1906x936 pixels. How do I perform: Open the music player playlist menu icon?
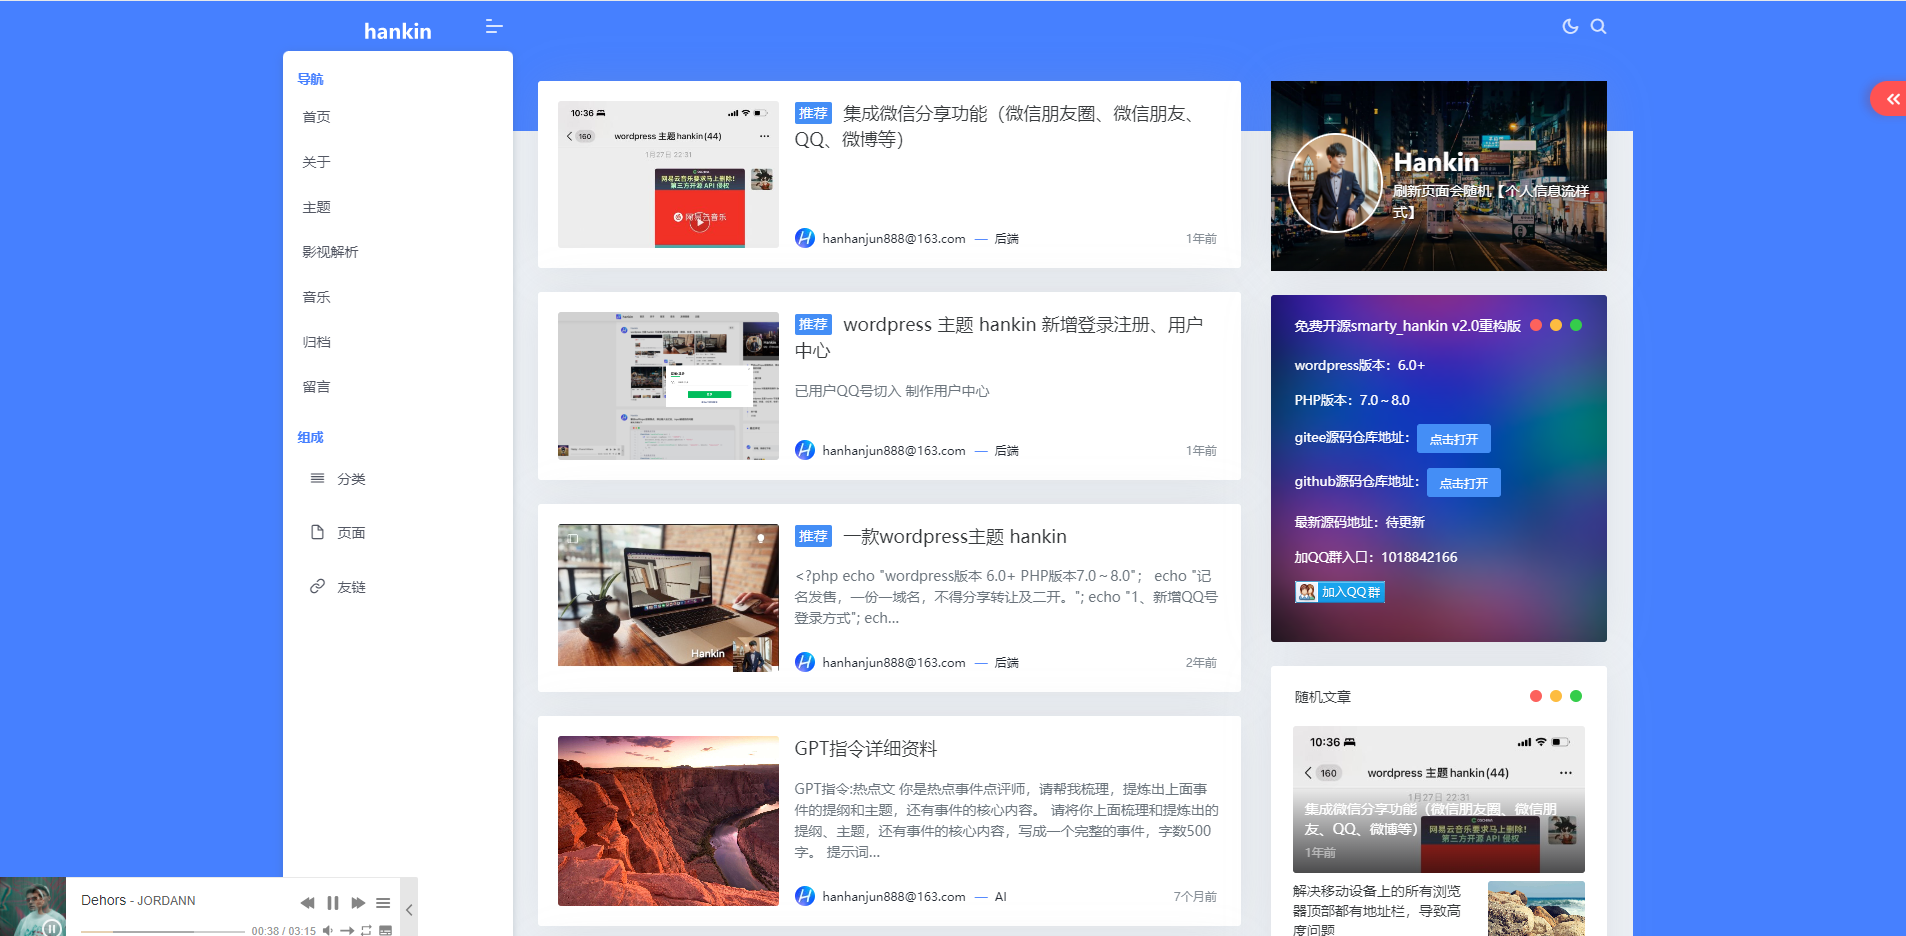[x=383, y=903]
